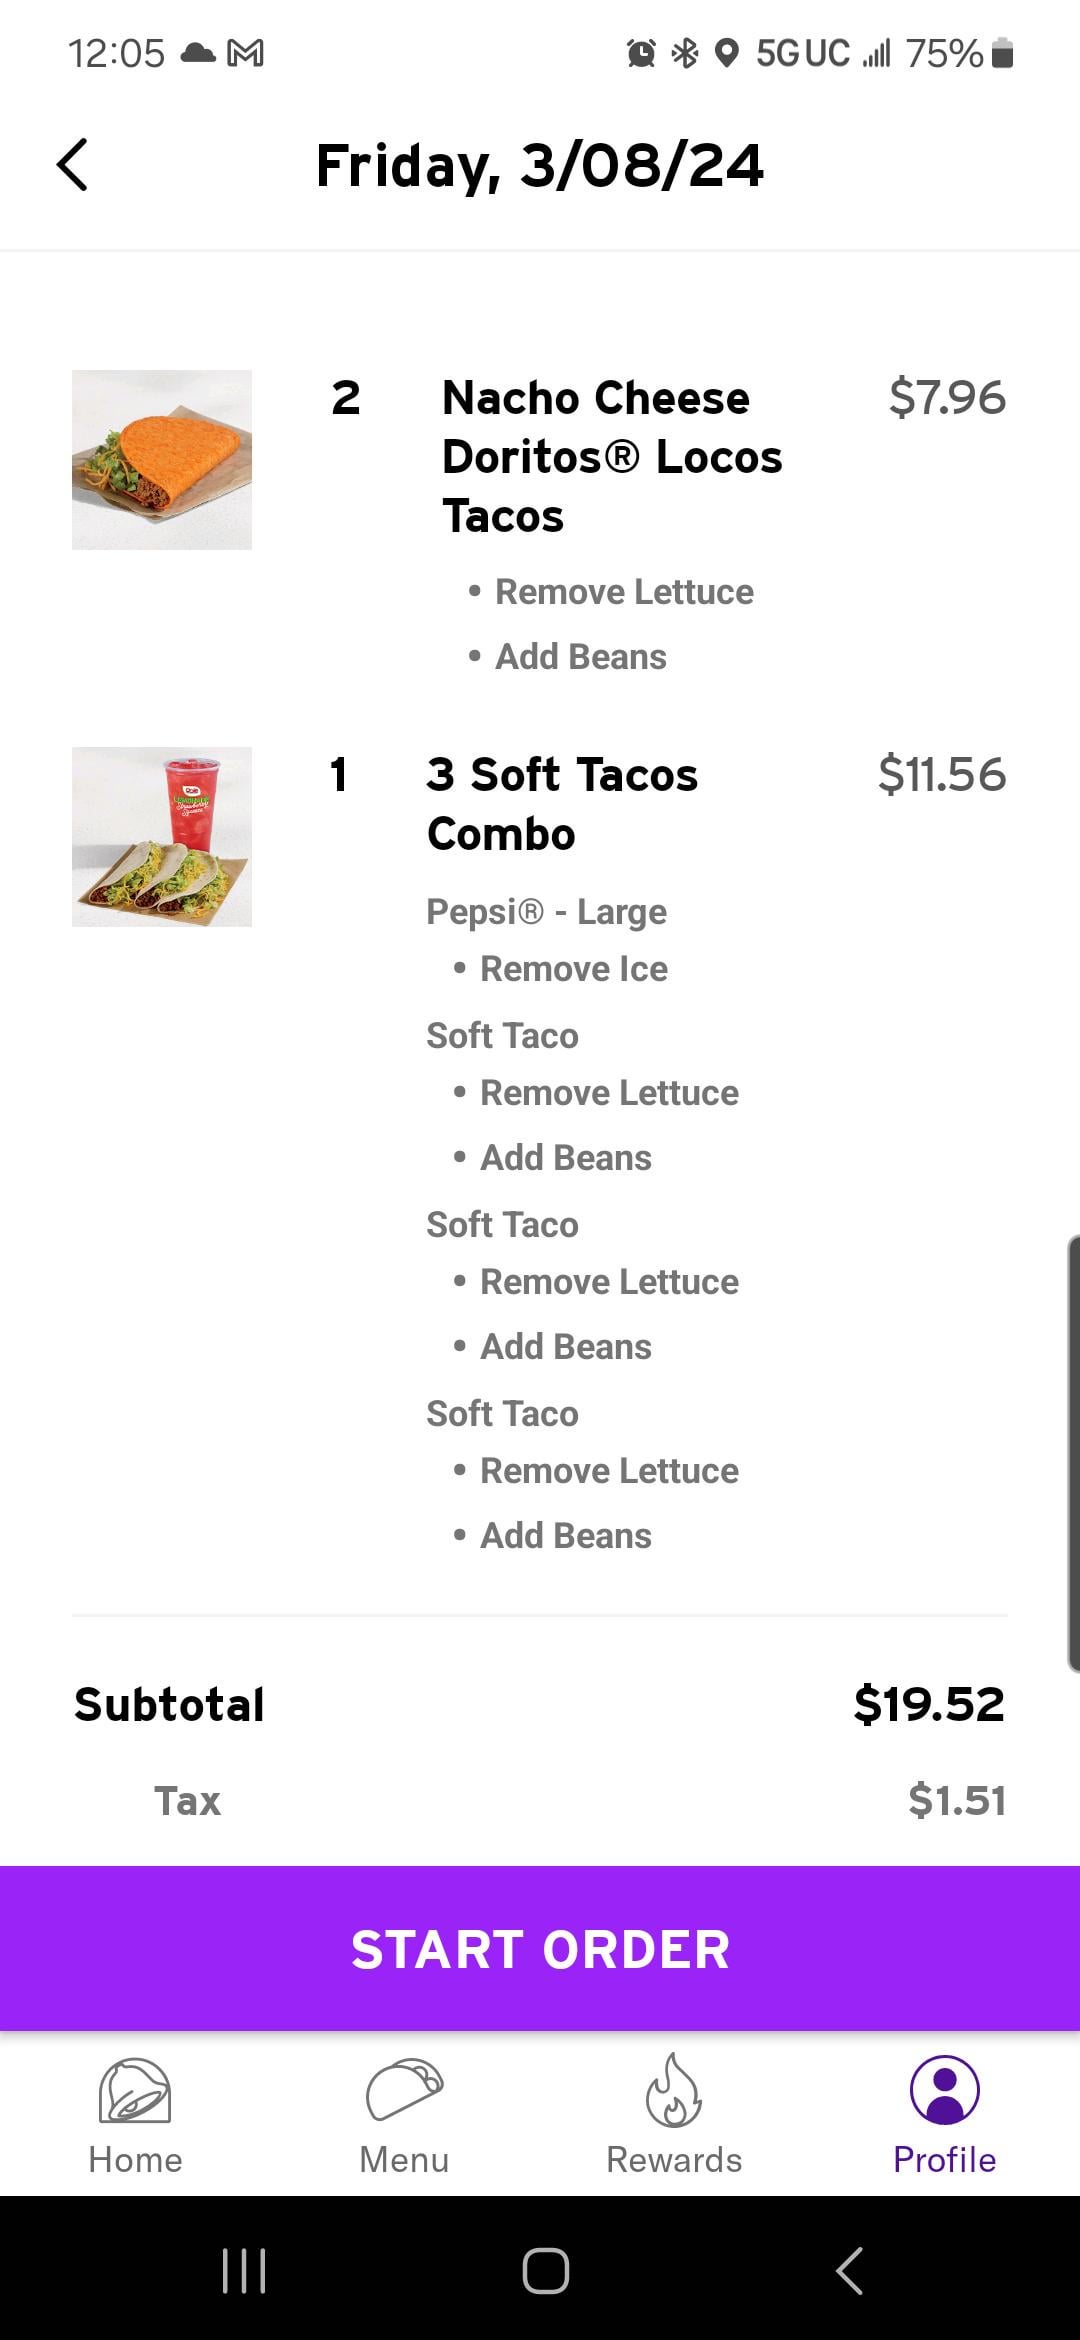Tap the Doritos Locos Tacos thumbnail
Viewport: 1080px width, 2340px height.
coord(162,460)
